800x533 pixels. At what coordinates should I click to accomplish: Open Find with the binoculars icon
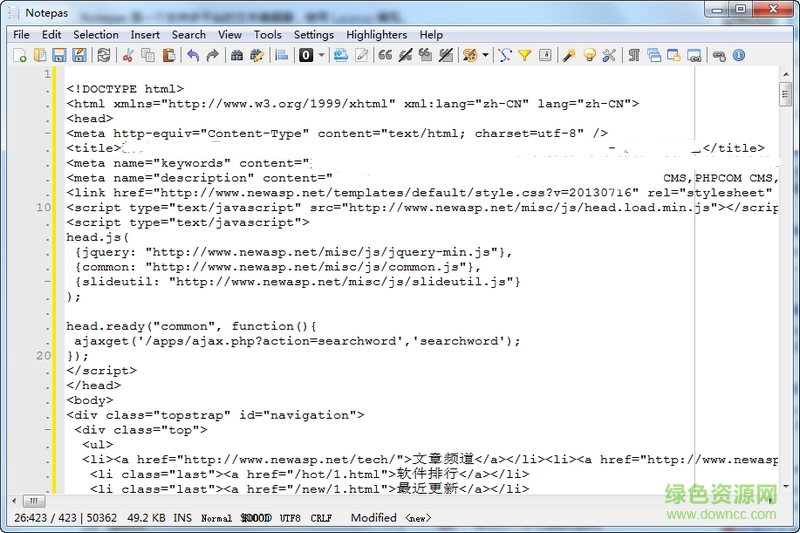click(x=237, y=55)
